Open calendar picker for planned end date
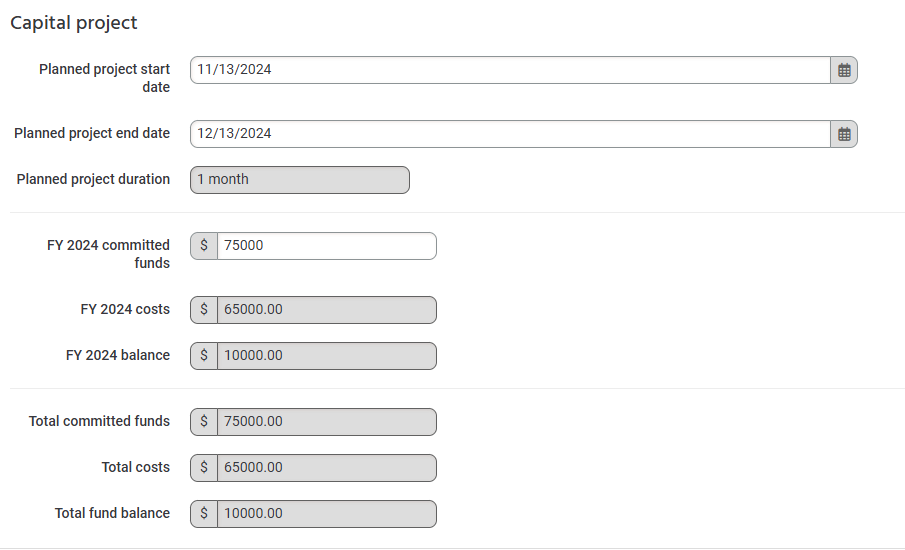This screenshot has width=905, height=550. pyautogui.click(x=844, y=134)
